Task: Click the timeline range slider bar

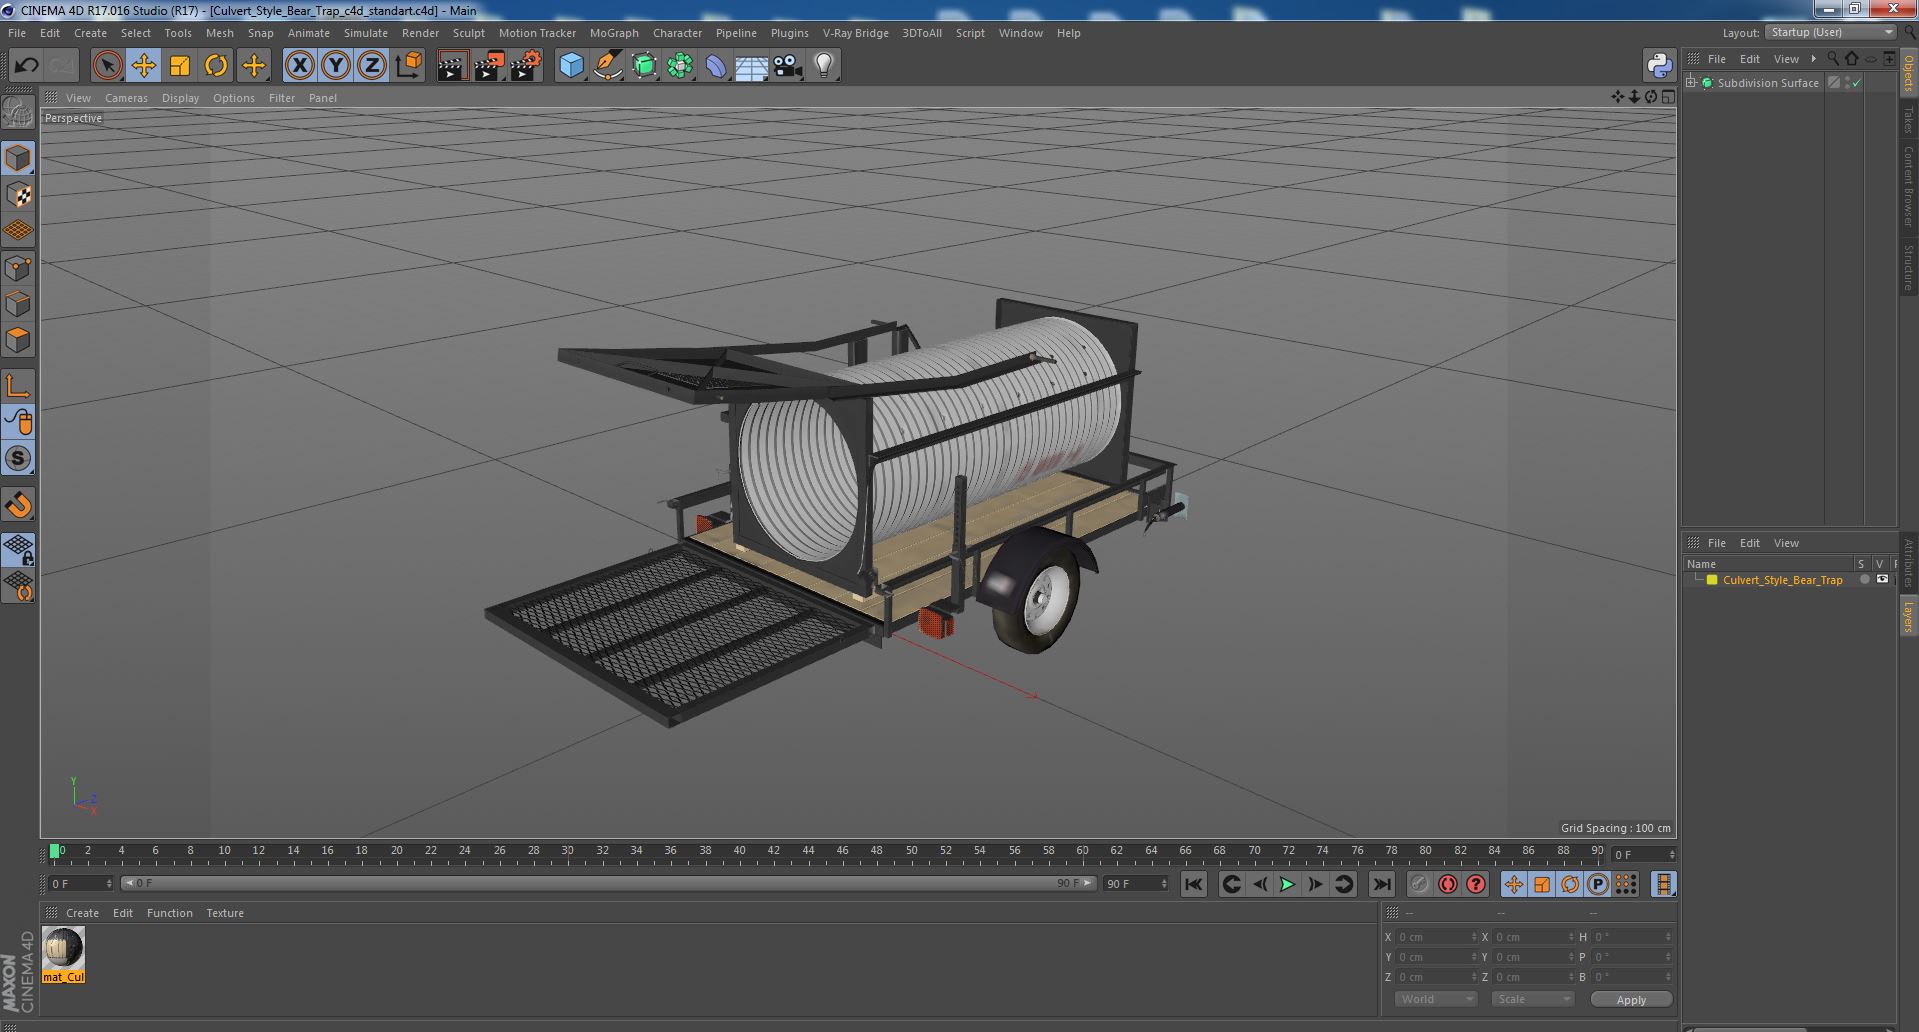Action: [608, 884]
